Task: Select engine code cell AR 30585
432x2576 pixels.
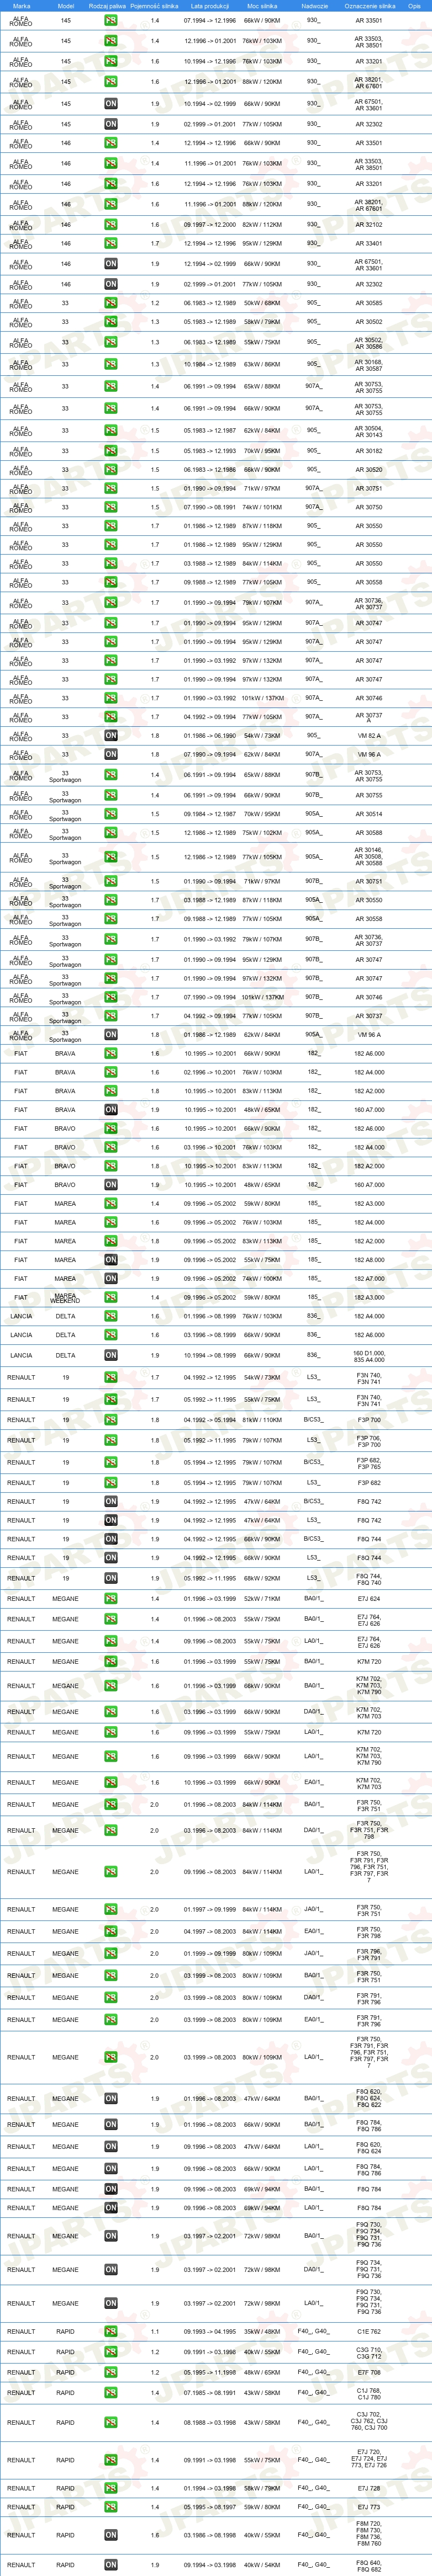Action: click(x=368, y=303)
